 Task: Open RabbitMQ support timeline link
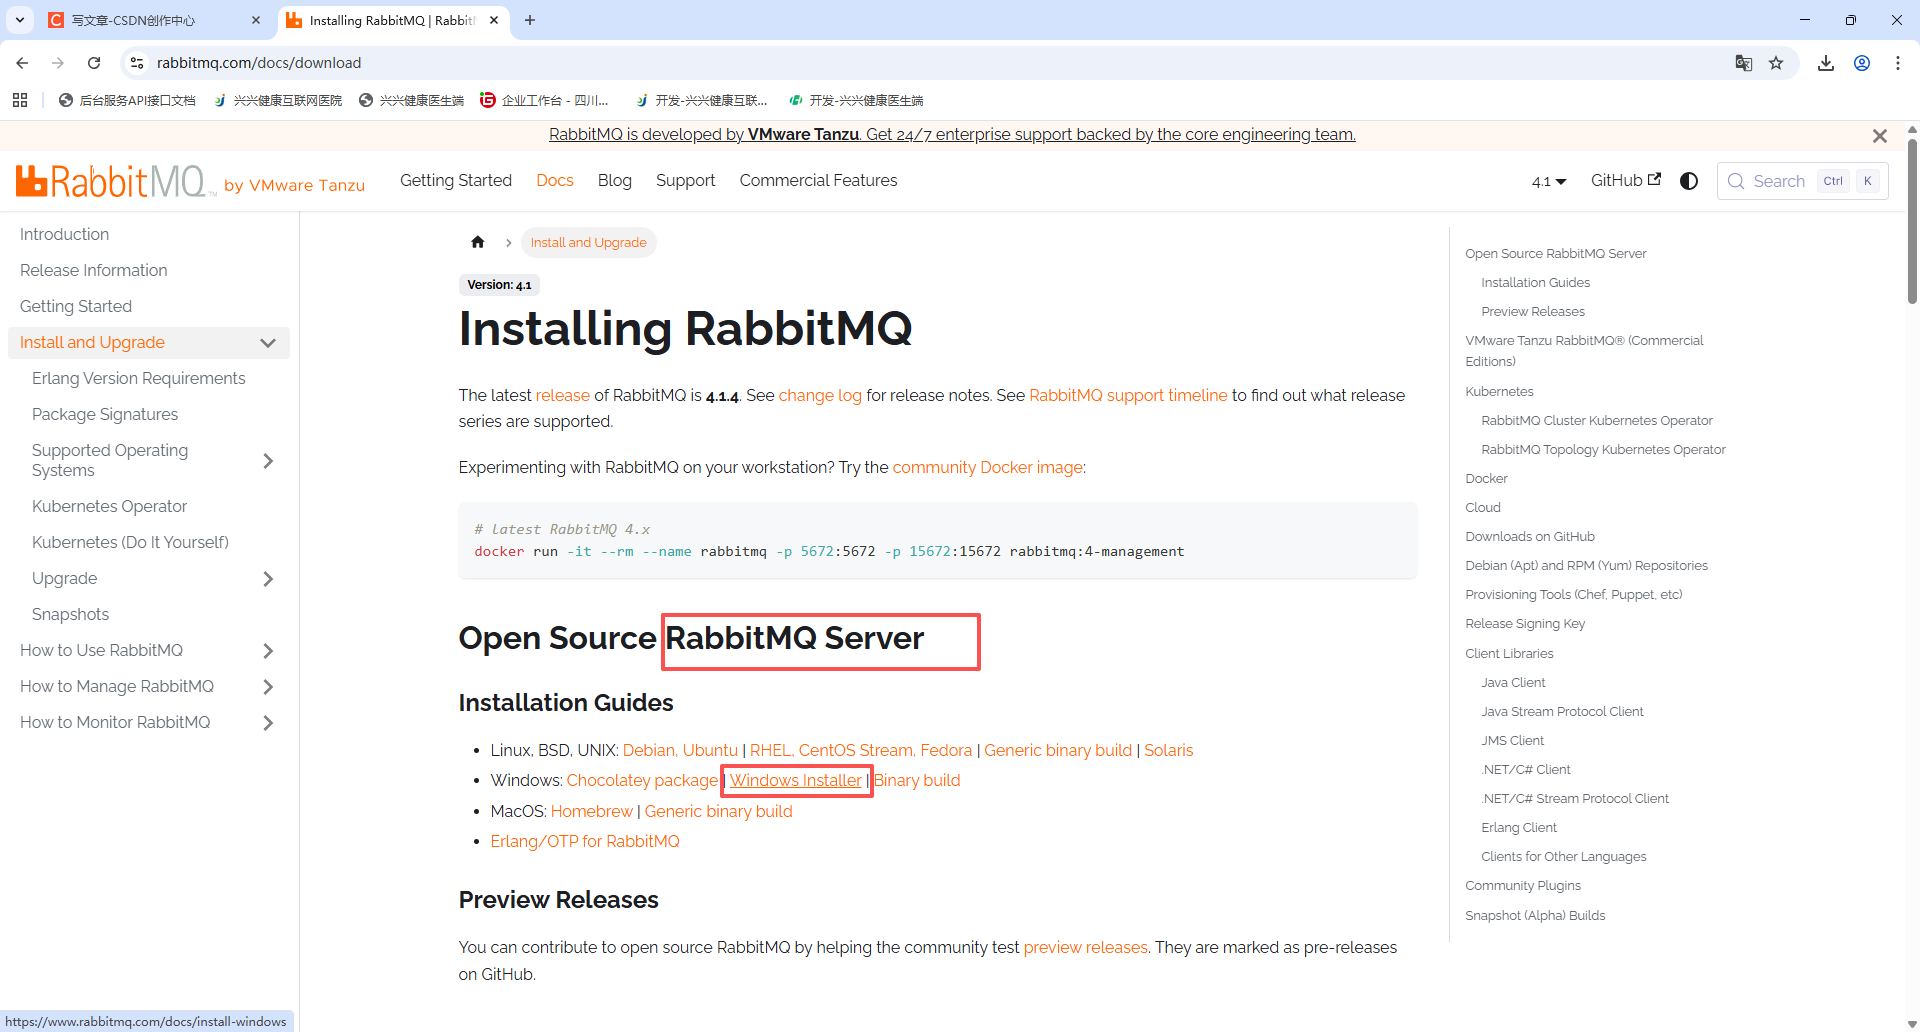click(x=1128, y=395)
